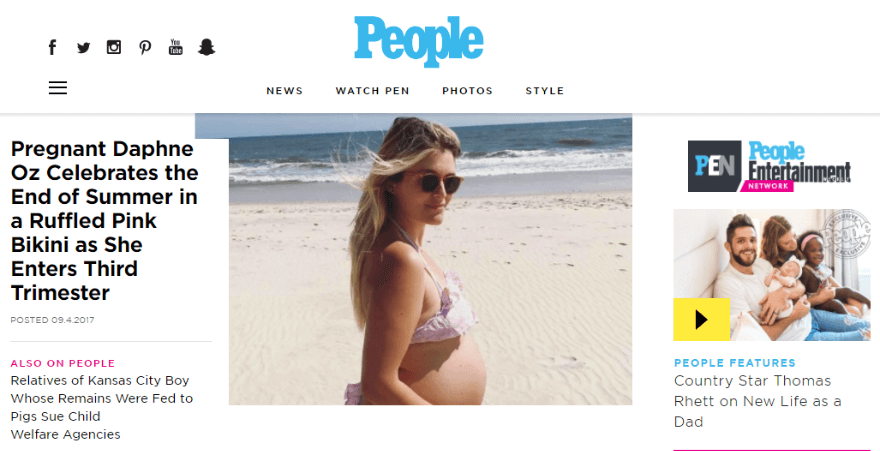The image size is (880, 451).
Task: Read the Country Star Thomas Rhett article
Action: [x=758, y=401]
